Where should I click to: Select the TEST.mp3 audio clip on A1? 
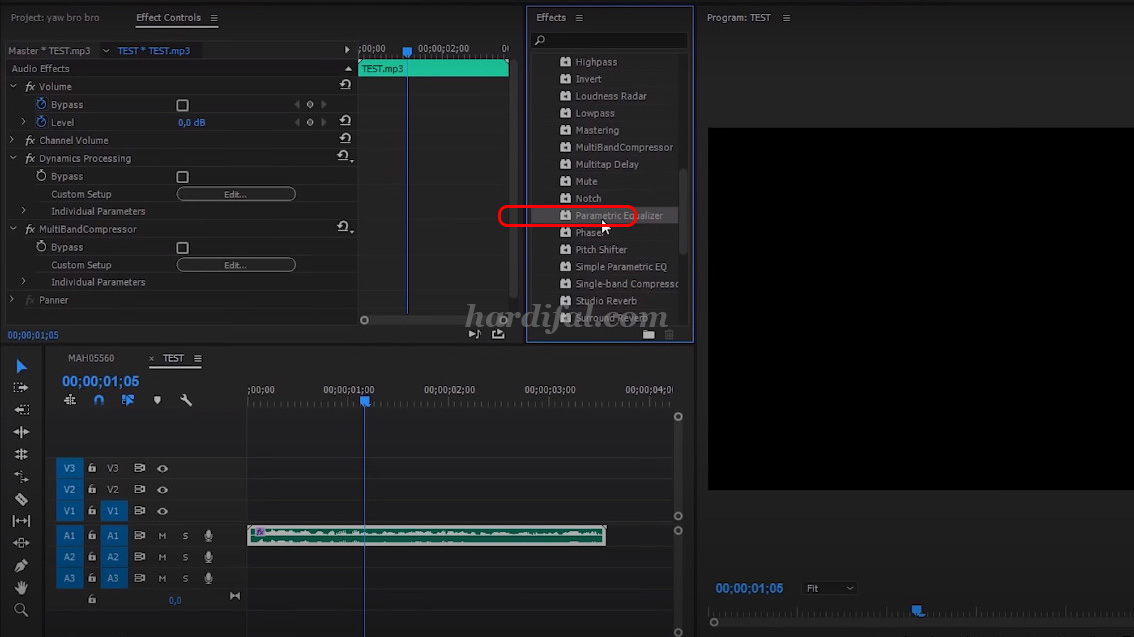427,535
